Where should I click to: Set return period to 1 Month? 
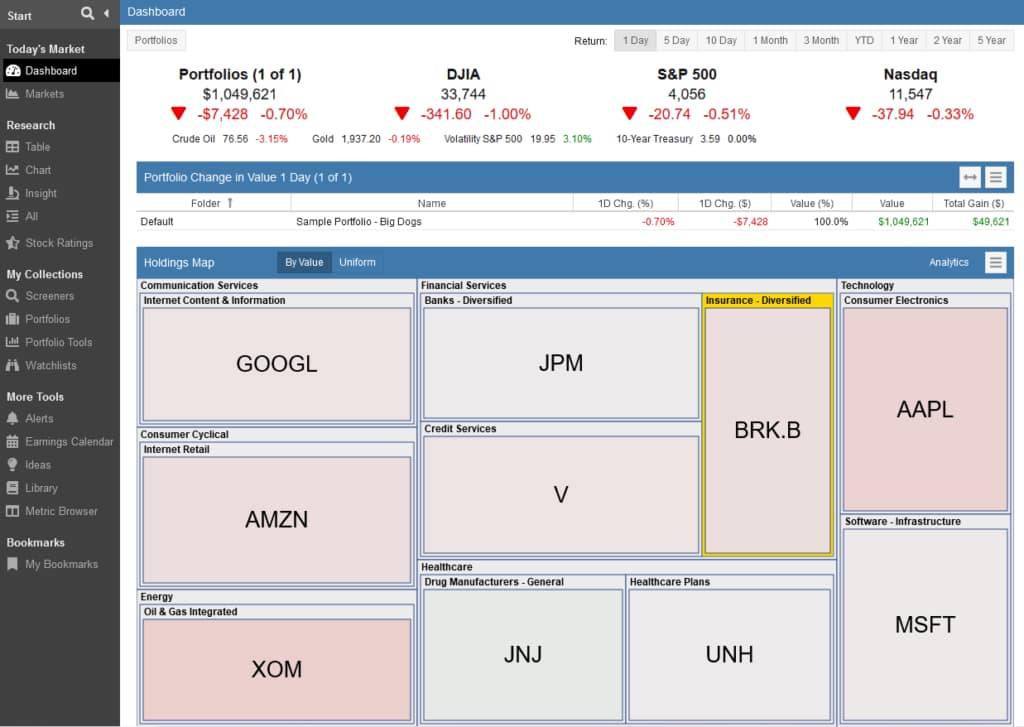pyautogui.click(x=770, y=40)
